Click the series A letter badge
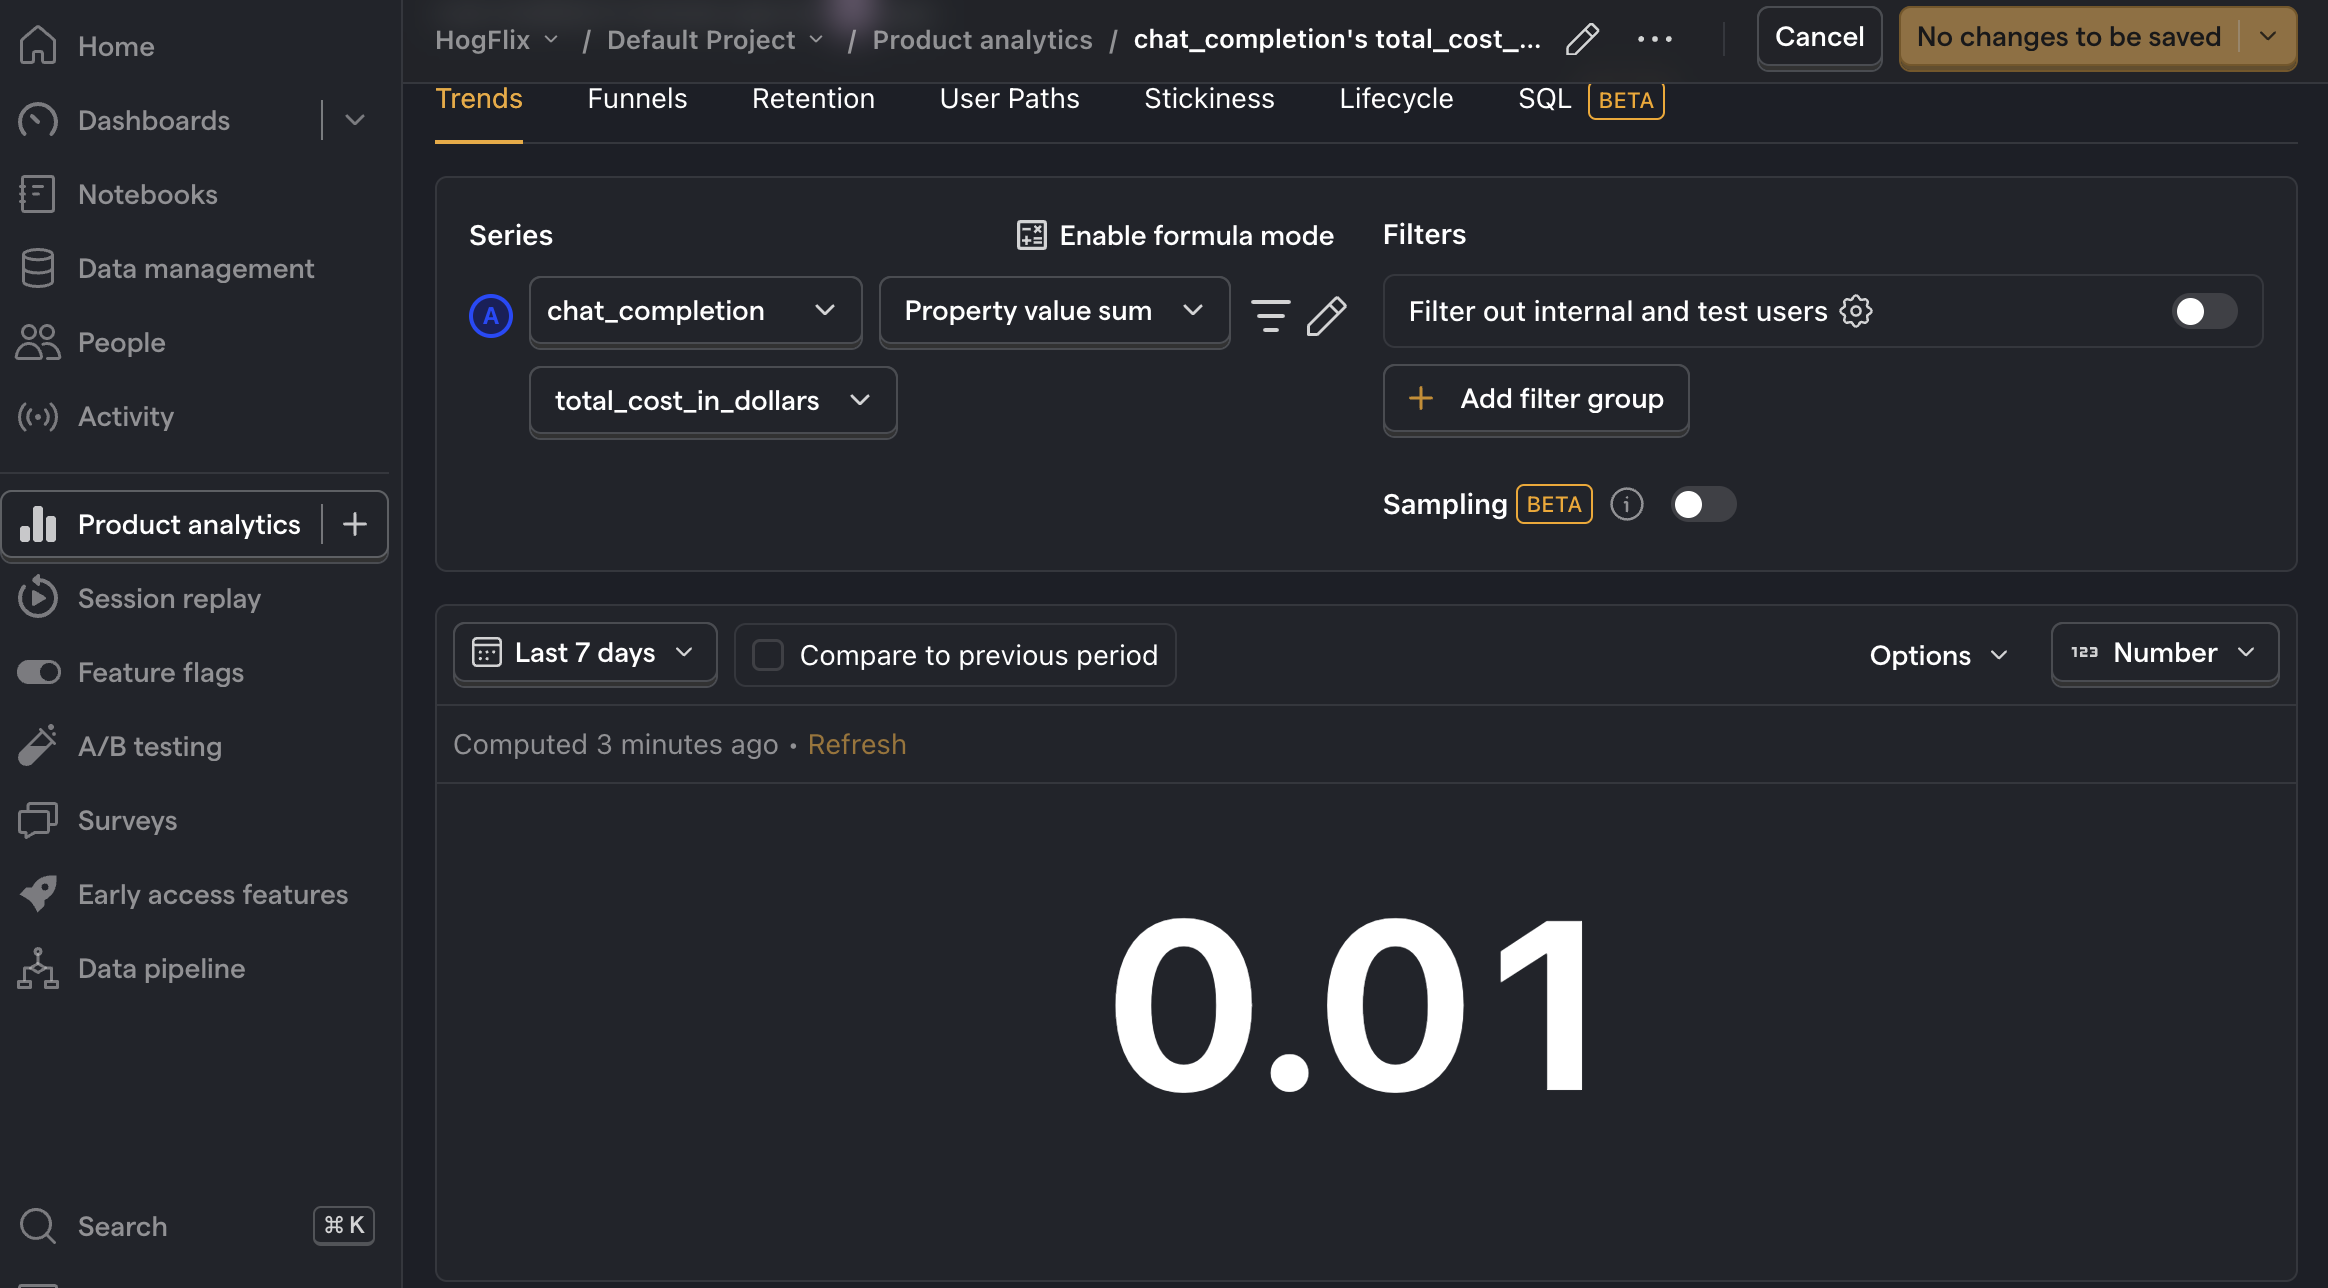 pyautogui.click(x=491, y=316)
